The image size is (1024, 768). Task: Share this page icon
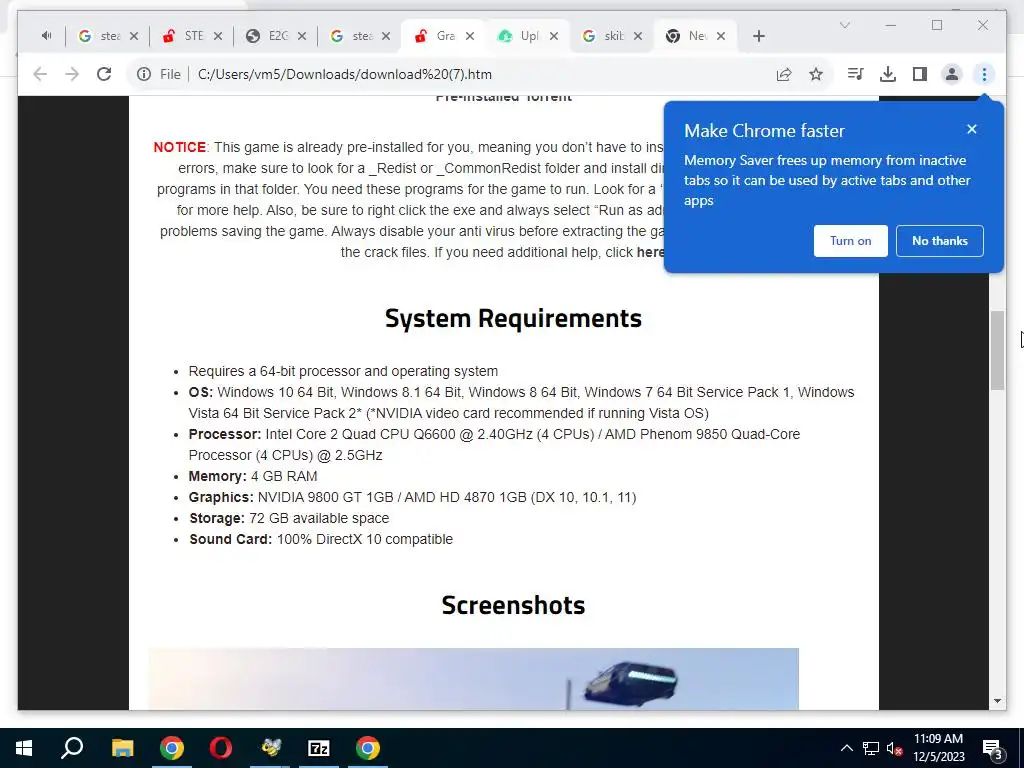point(784,74)
